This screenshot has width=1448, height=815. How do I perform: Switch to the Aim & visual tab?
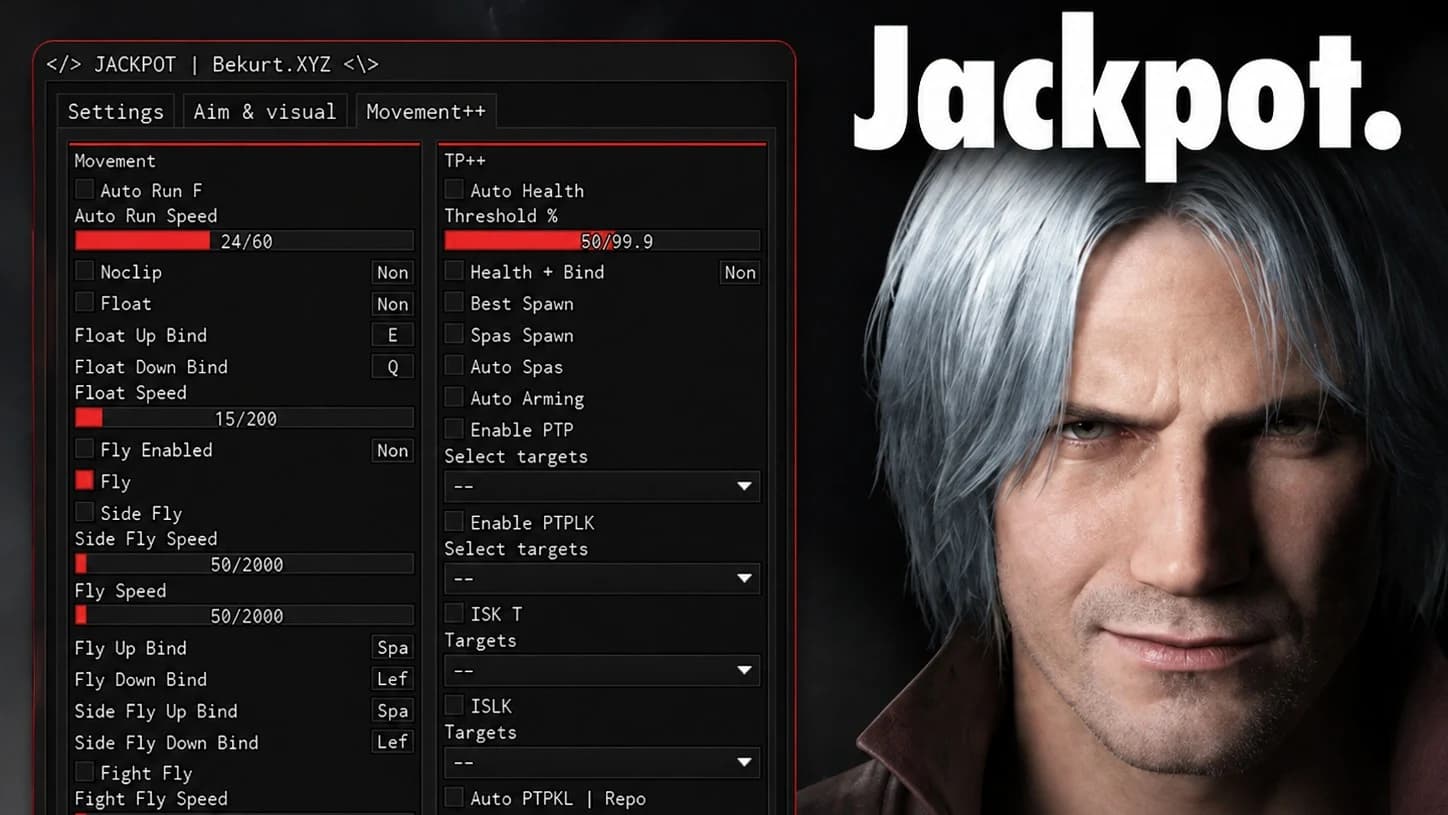click(x=265, y=111)
